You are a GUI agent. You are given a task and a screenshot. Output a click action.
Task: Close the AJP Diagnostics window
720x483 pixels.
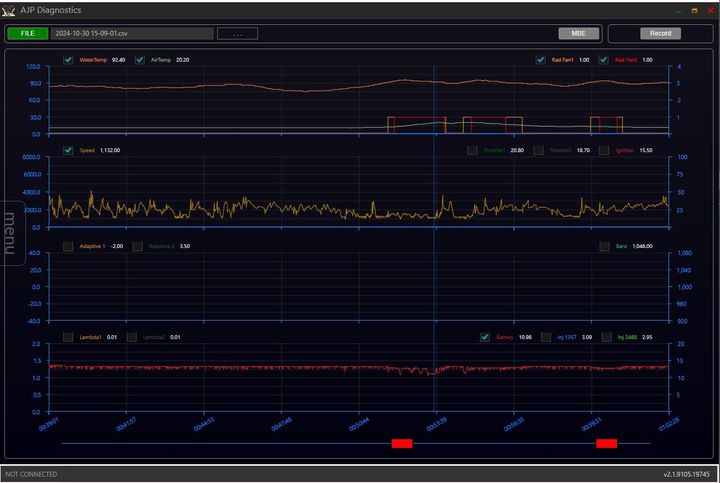711,10
